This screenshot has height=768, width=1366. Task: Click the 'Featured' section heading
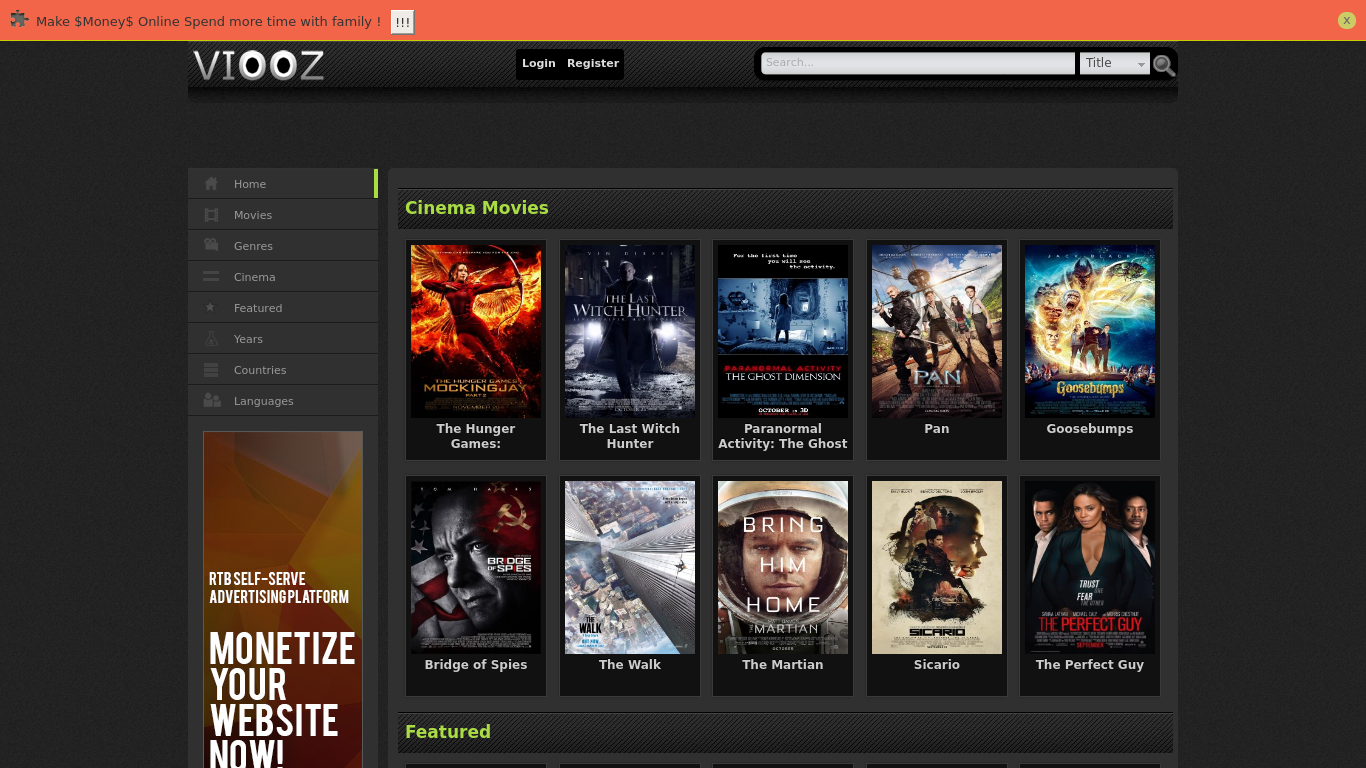(x=448, y=732)
